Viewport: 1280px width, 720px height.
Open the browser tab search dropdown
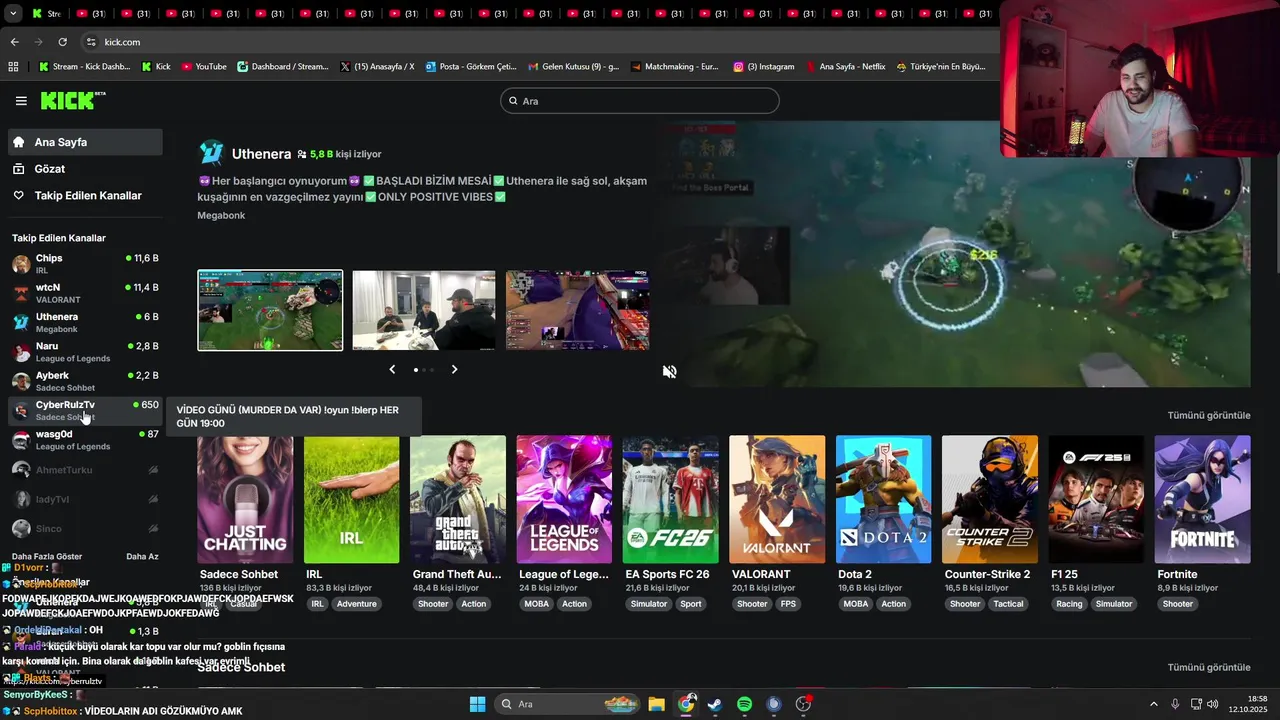point(13,14)
